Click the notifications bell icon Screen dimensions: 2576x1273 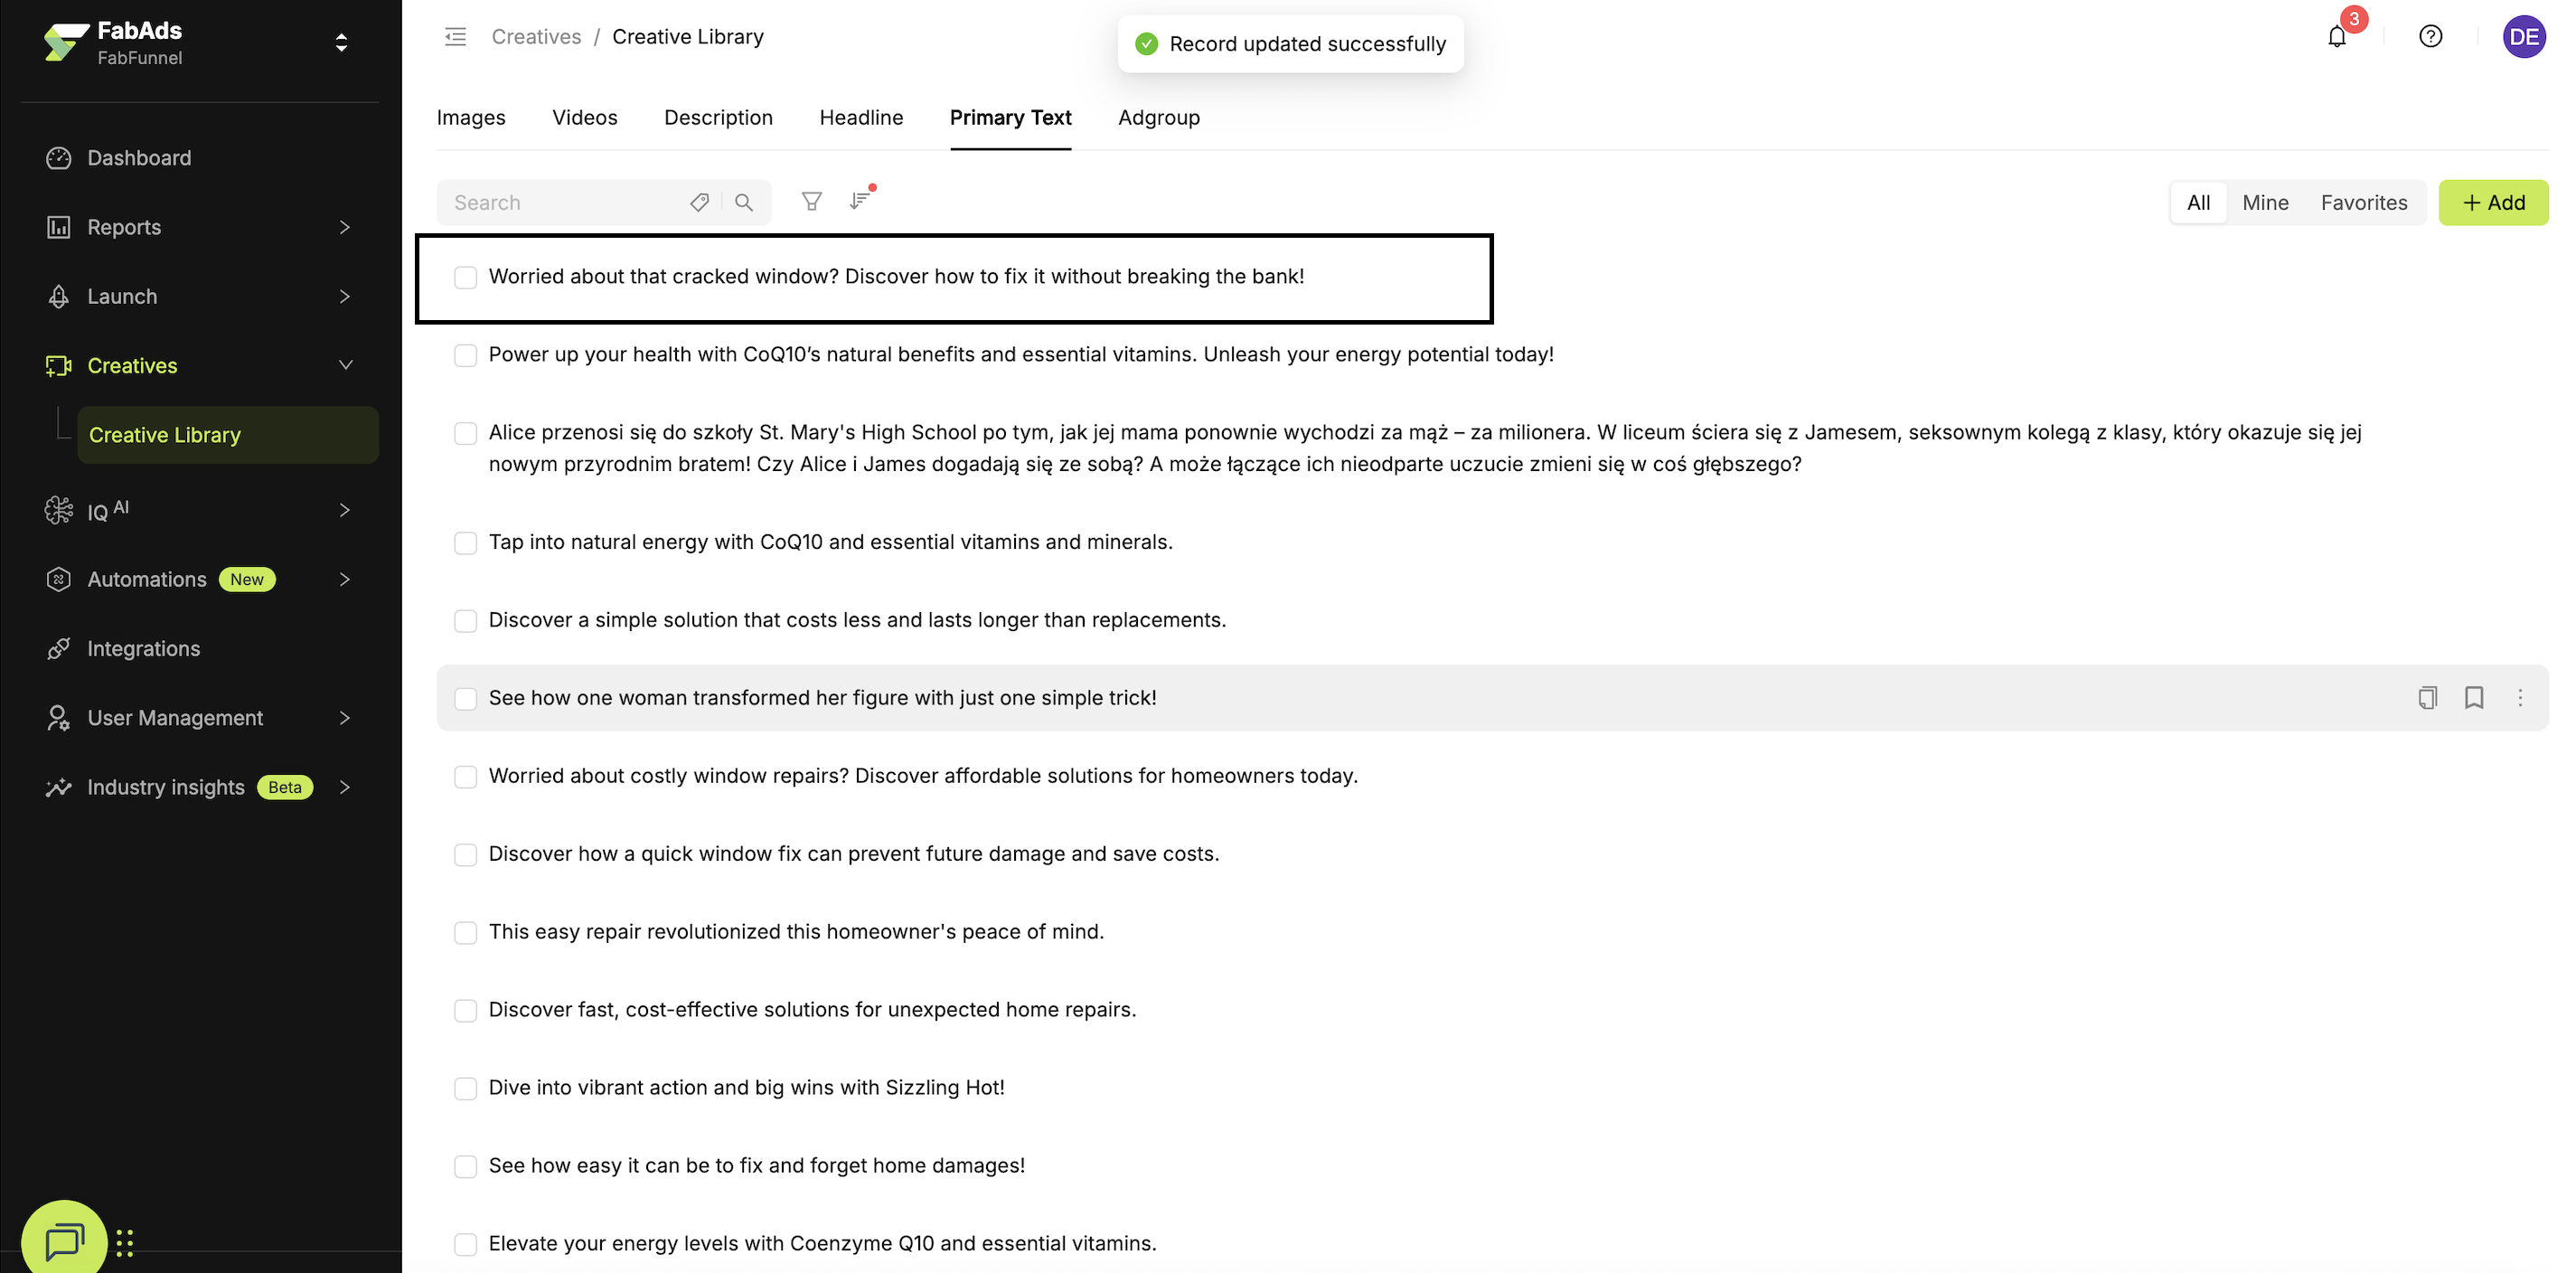[2336, 38]
